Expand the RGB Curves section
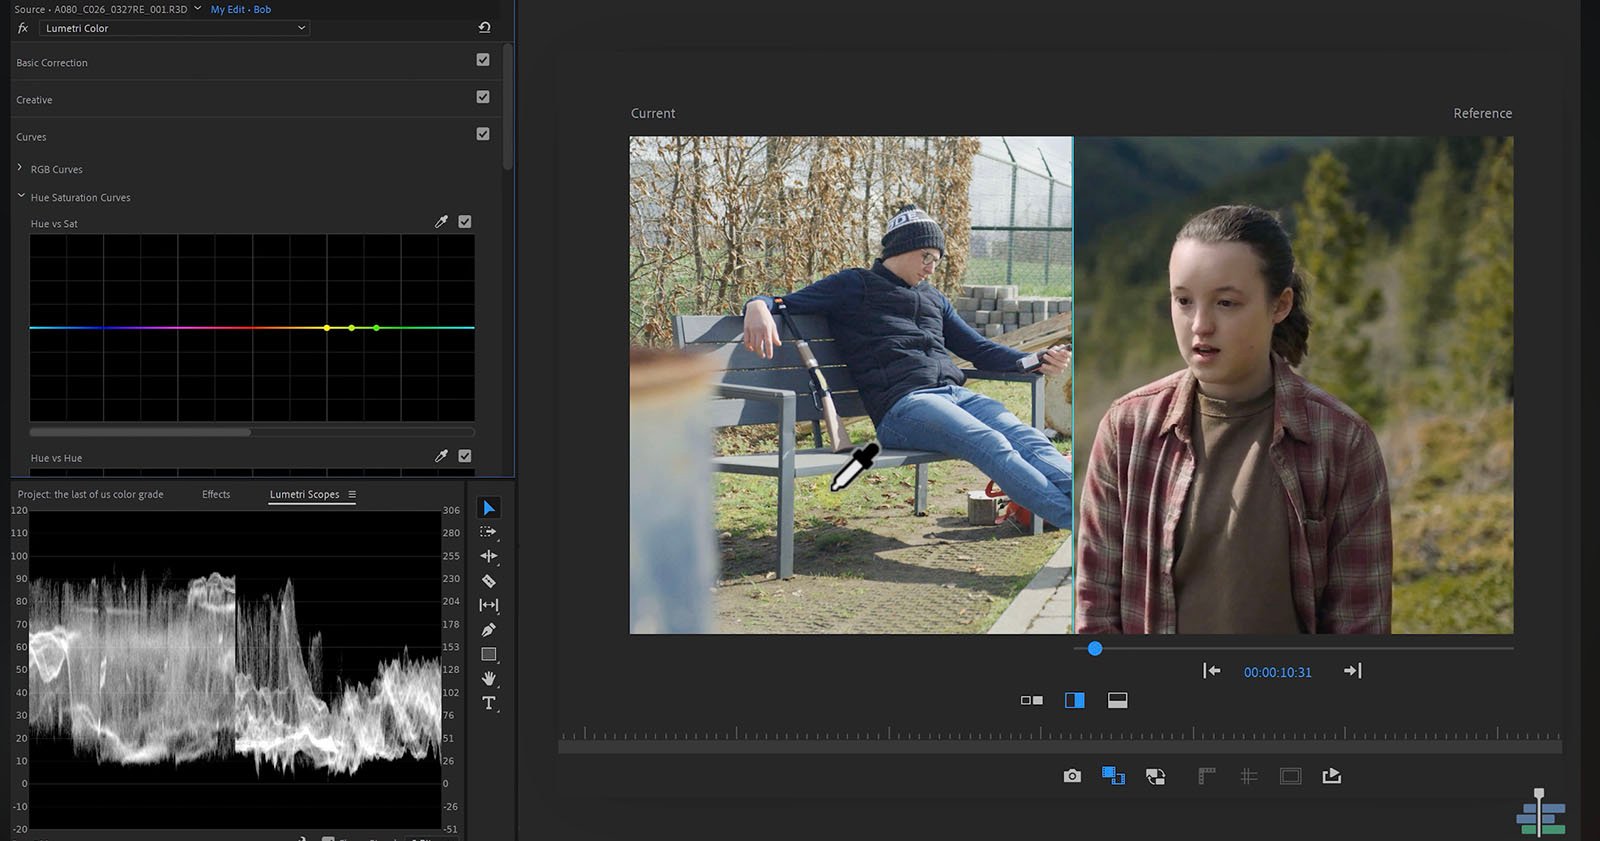The width and height of the screenshot is (1600, 841). pos(20,168)
